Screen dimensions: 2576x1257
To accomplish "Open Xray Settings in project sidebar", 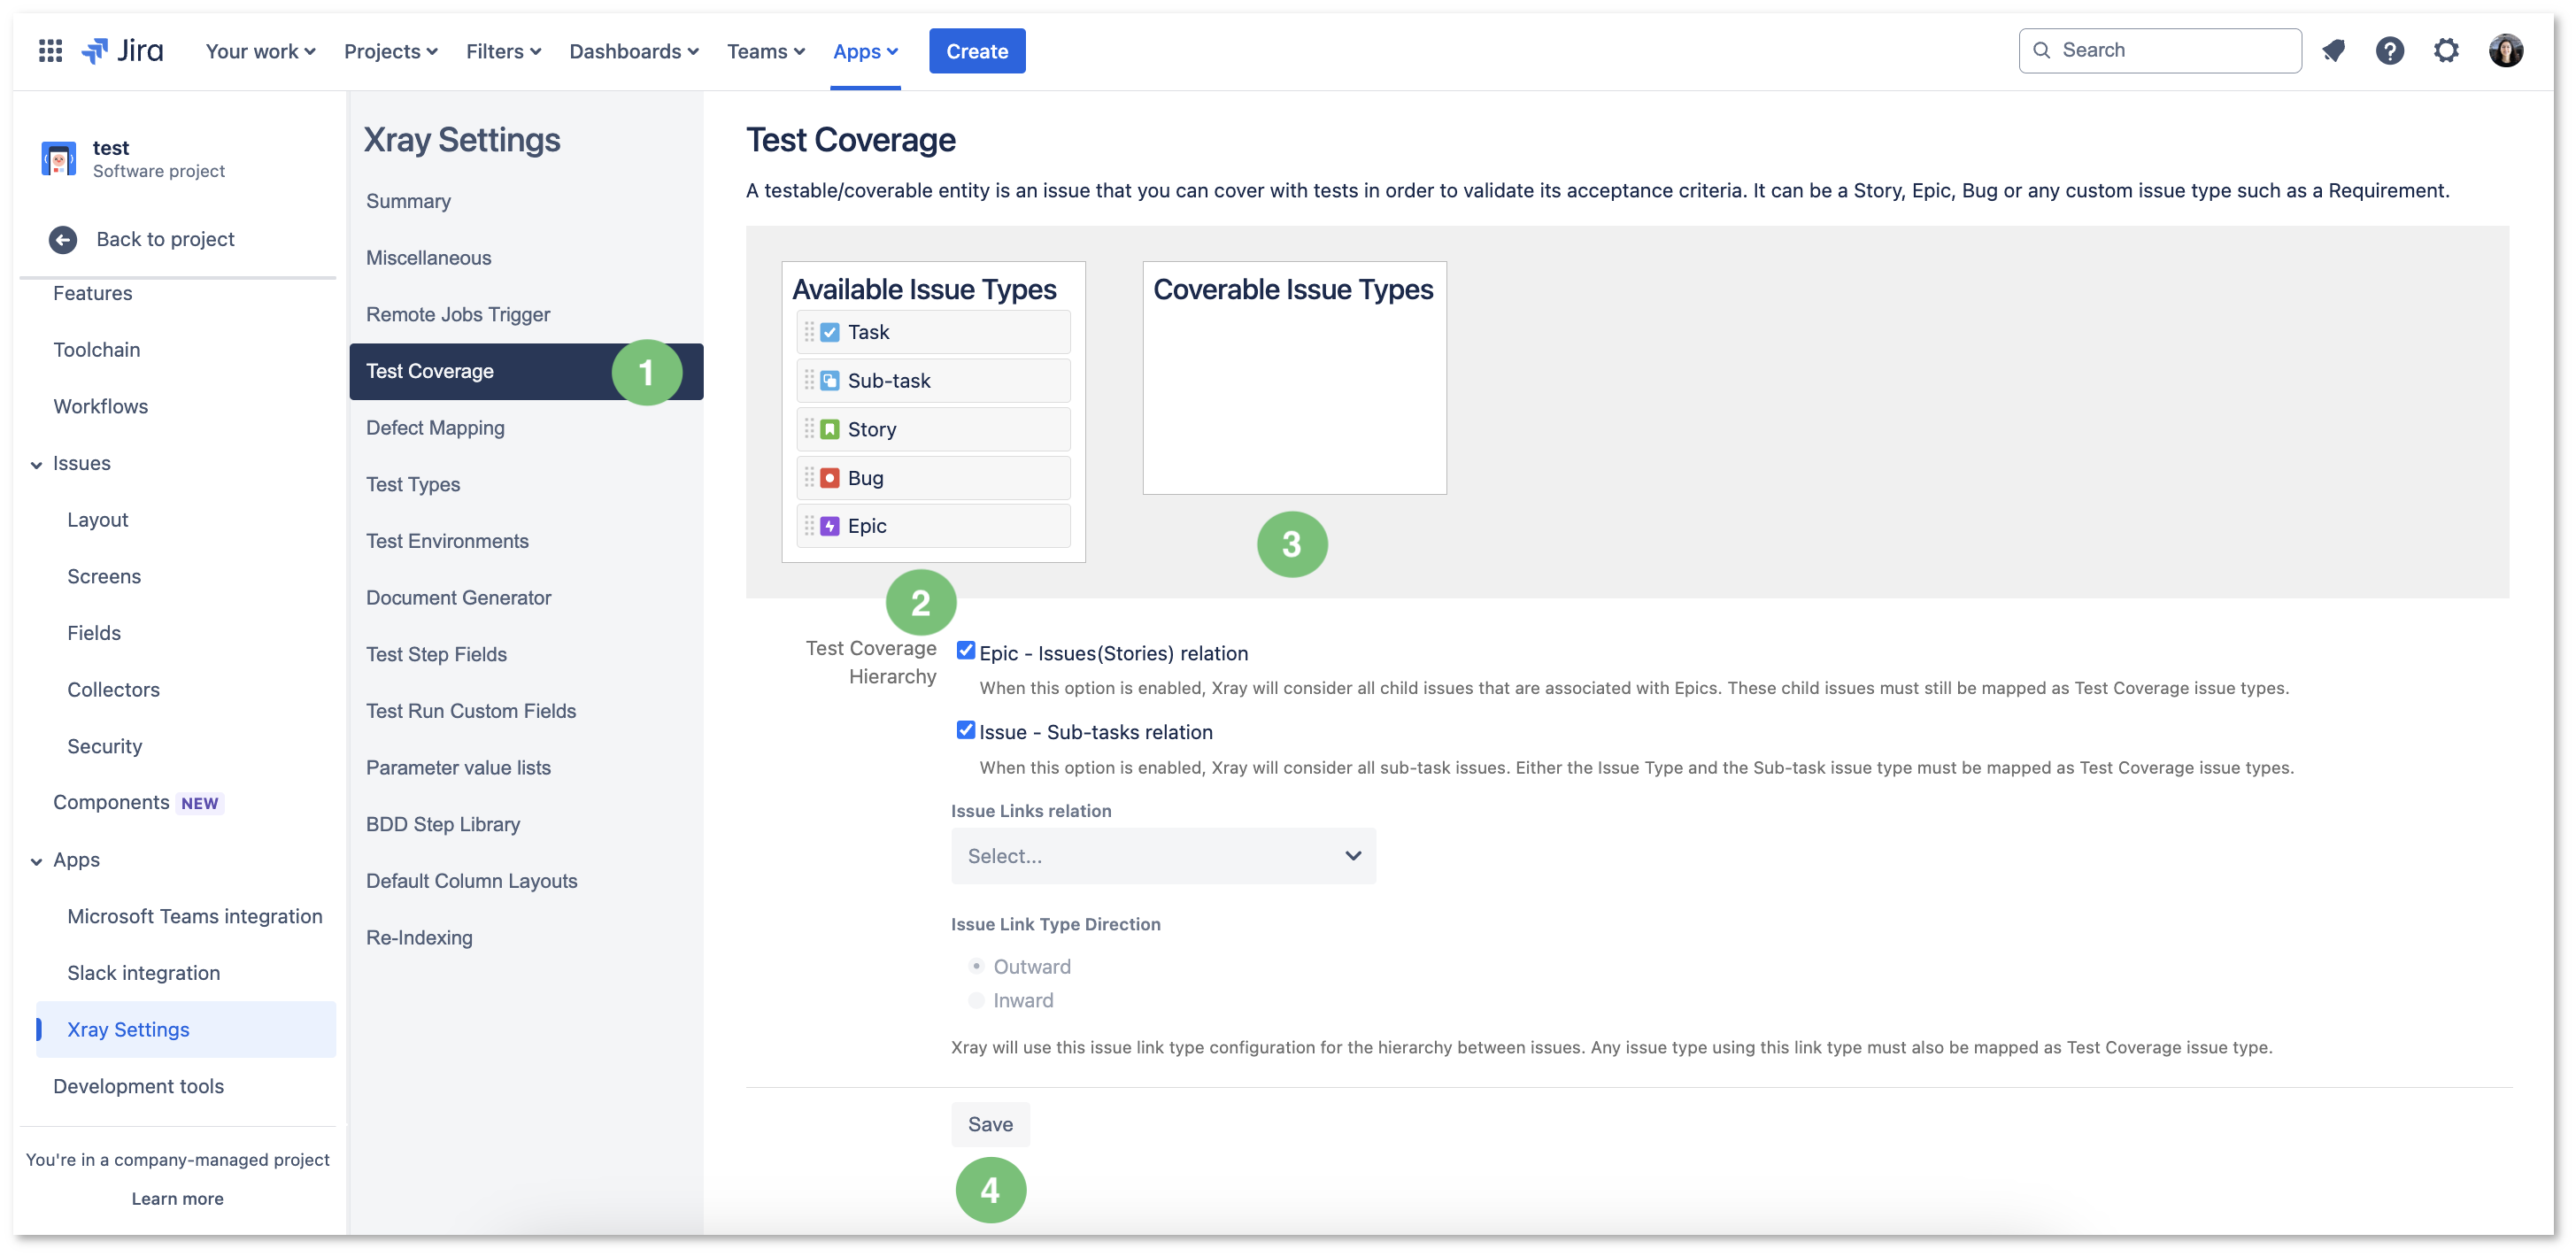I will (x=186, y=1029).
